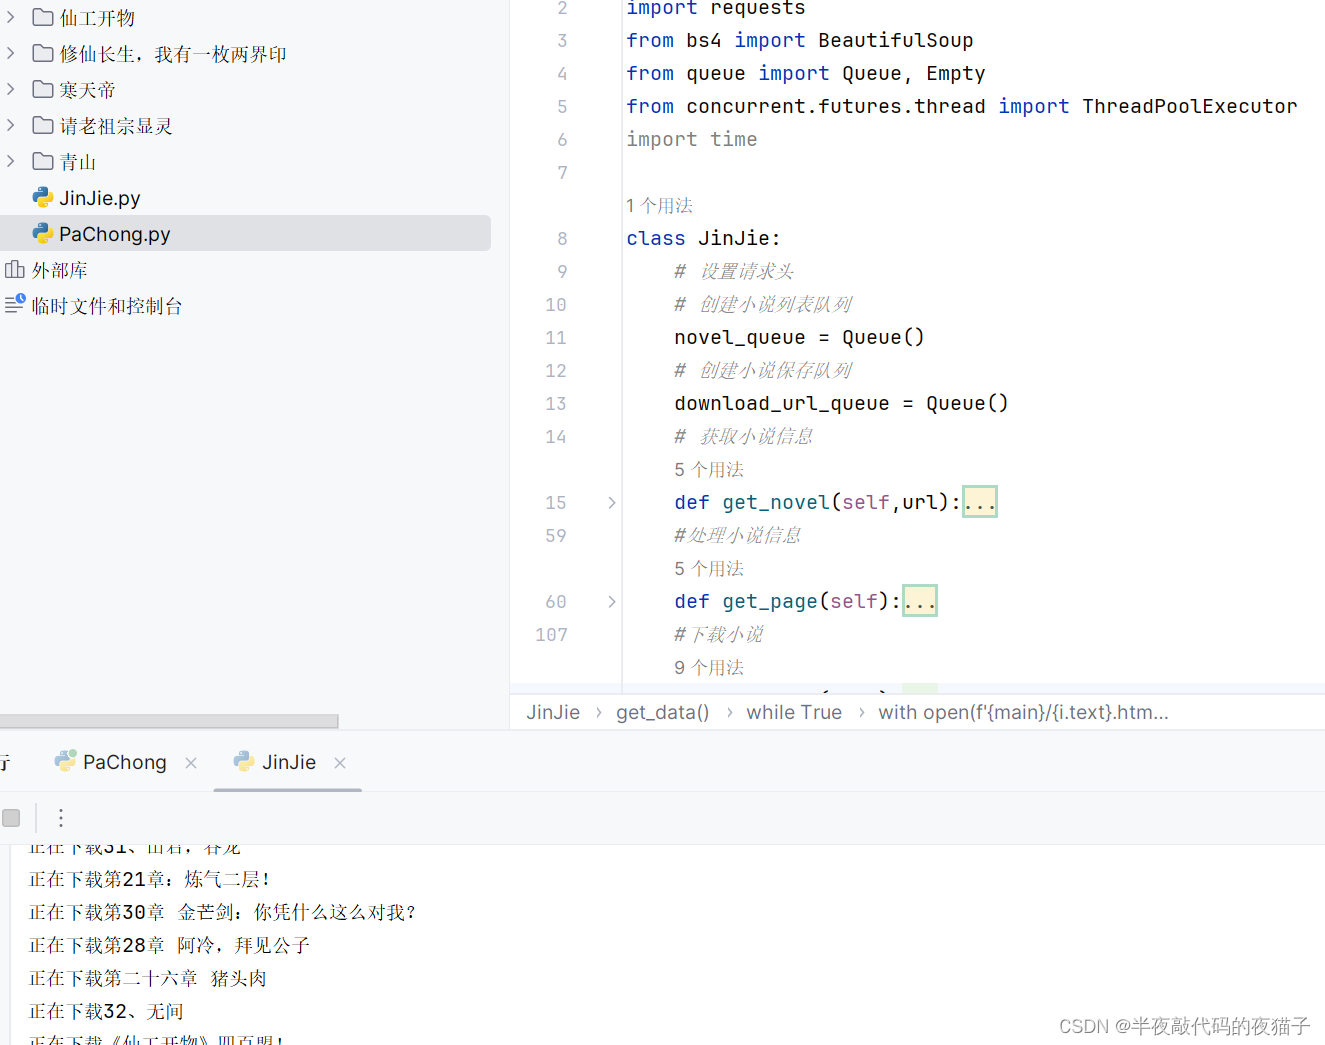Select the 寒天帝 folder icon
The width and height of the screenshot is (1325, 1045).
(43, 89)
